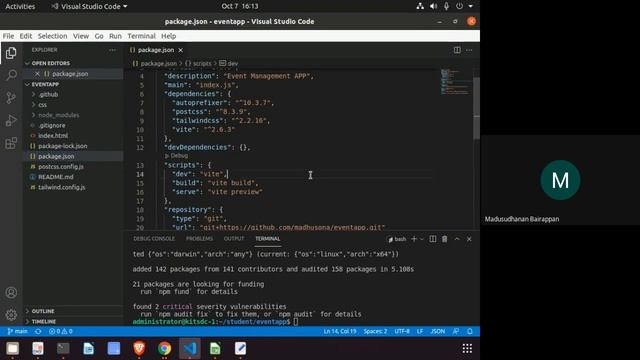Change language mode JSON
Viewport: 640px width, 360px height.
(x=438, y=331)
